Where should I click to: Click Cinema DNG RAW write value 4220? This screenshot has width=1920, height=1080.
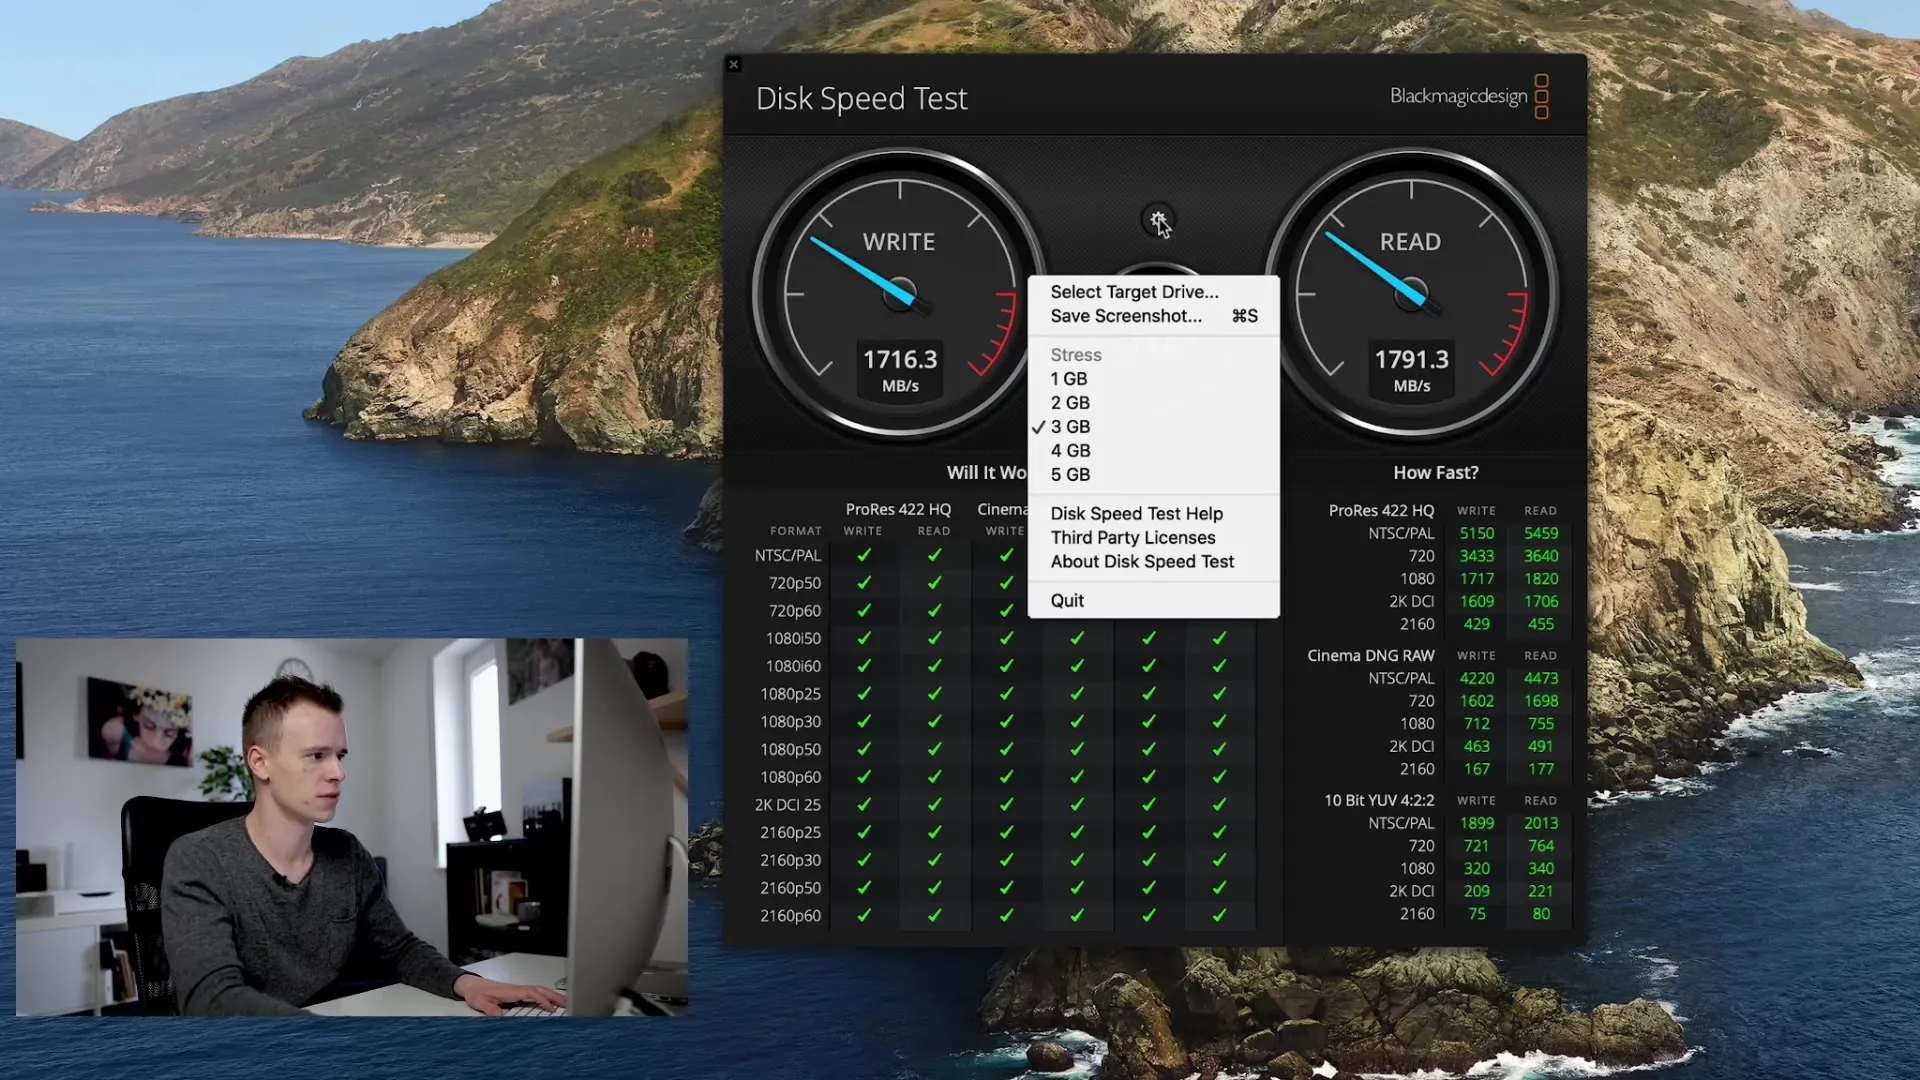coord(1476,679)
